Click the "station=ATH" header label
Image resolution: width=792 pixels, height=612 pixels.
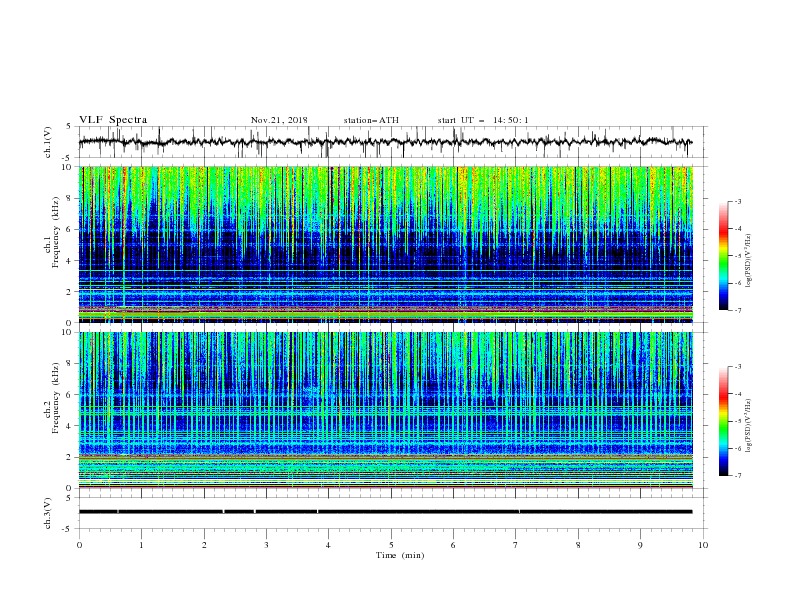[x=371, y=120]
